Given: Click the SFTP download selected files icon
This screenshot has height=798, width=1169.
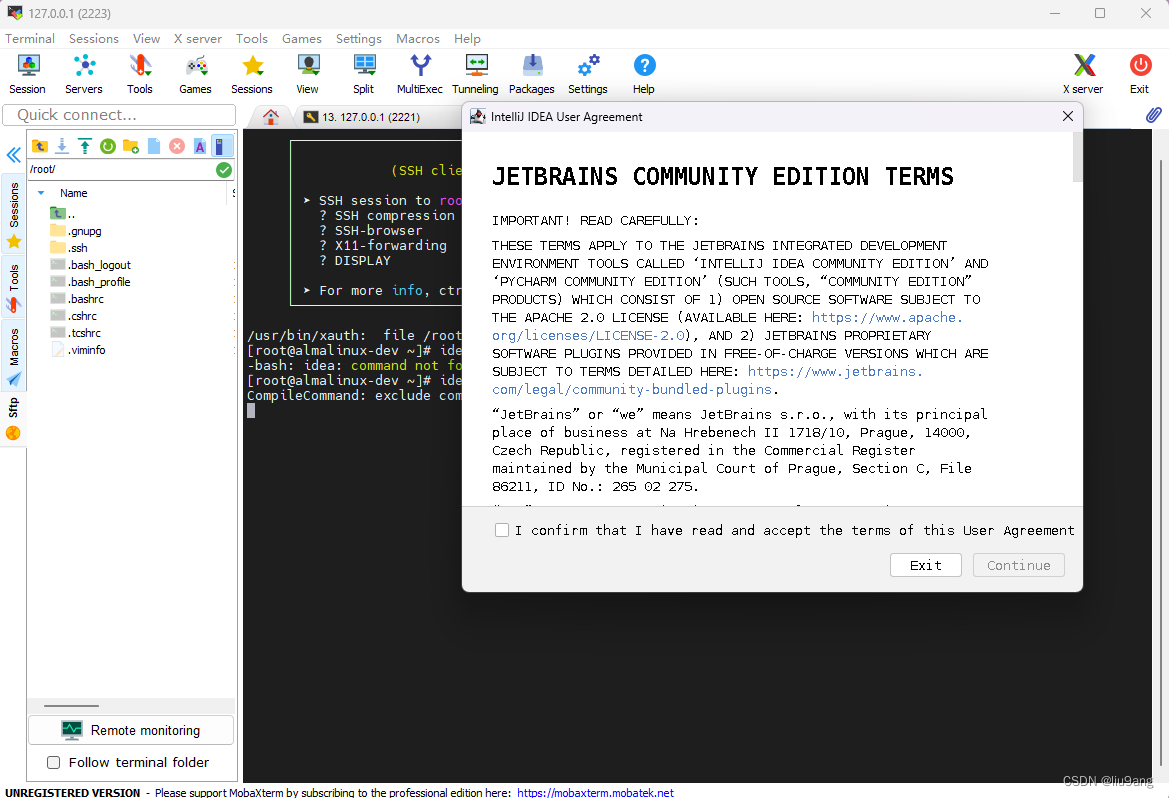Looking at the screenshot, I should click(63, 146).
